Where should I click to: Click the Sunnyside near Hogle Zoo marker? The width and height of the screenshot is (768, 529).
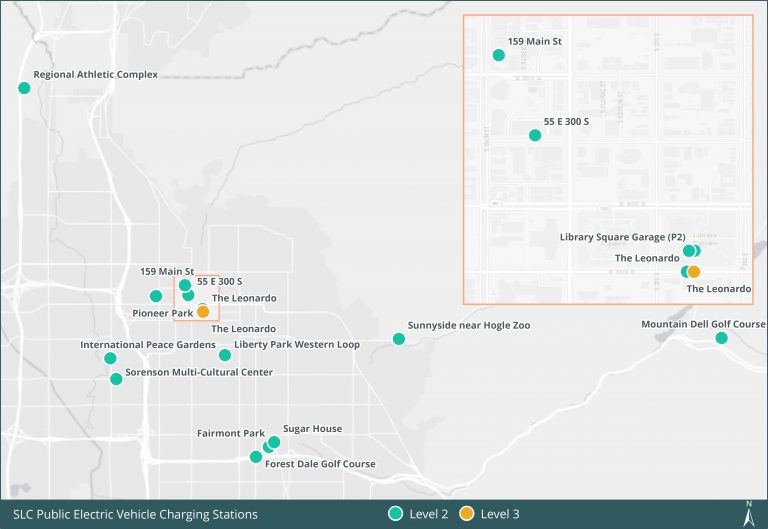399,339
